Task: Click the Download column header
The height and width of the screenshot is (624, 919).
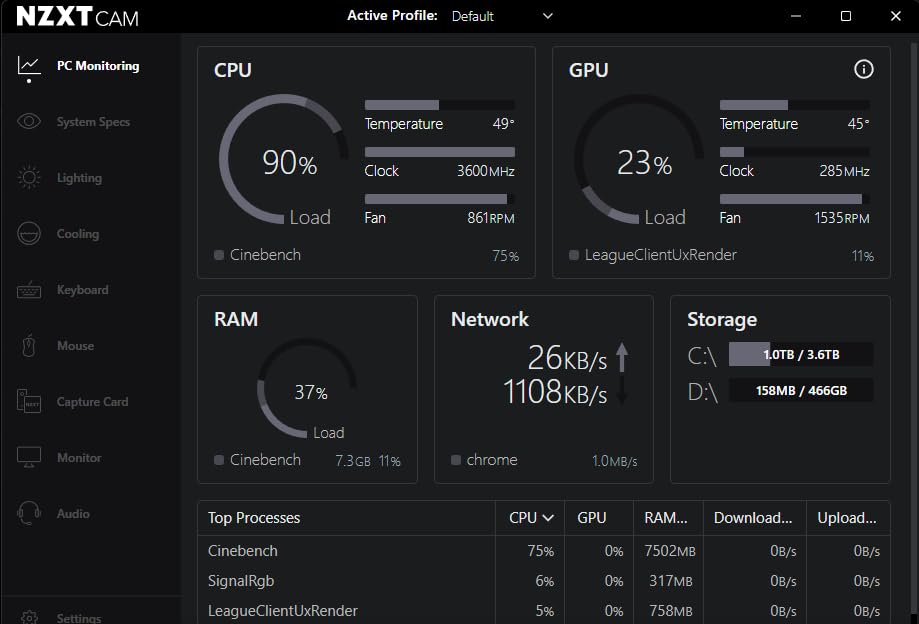Action: pos(753,518)
